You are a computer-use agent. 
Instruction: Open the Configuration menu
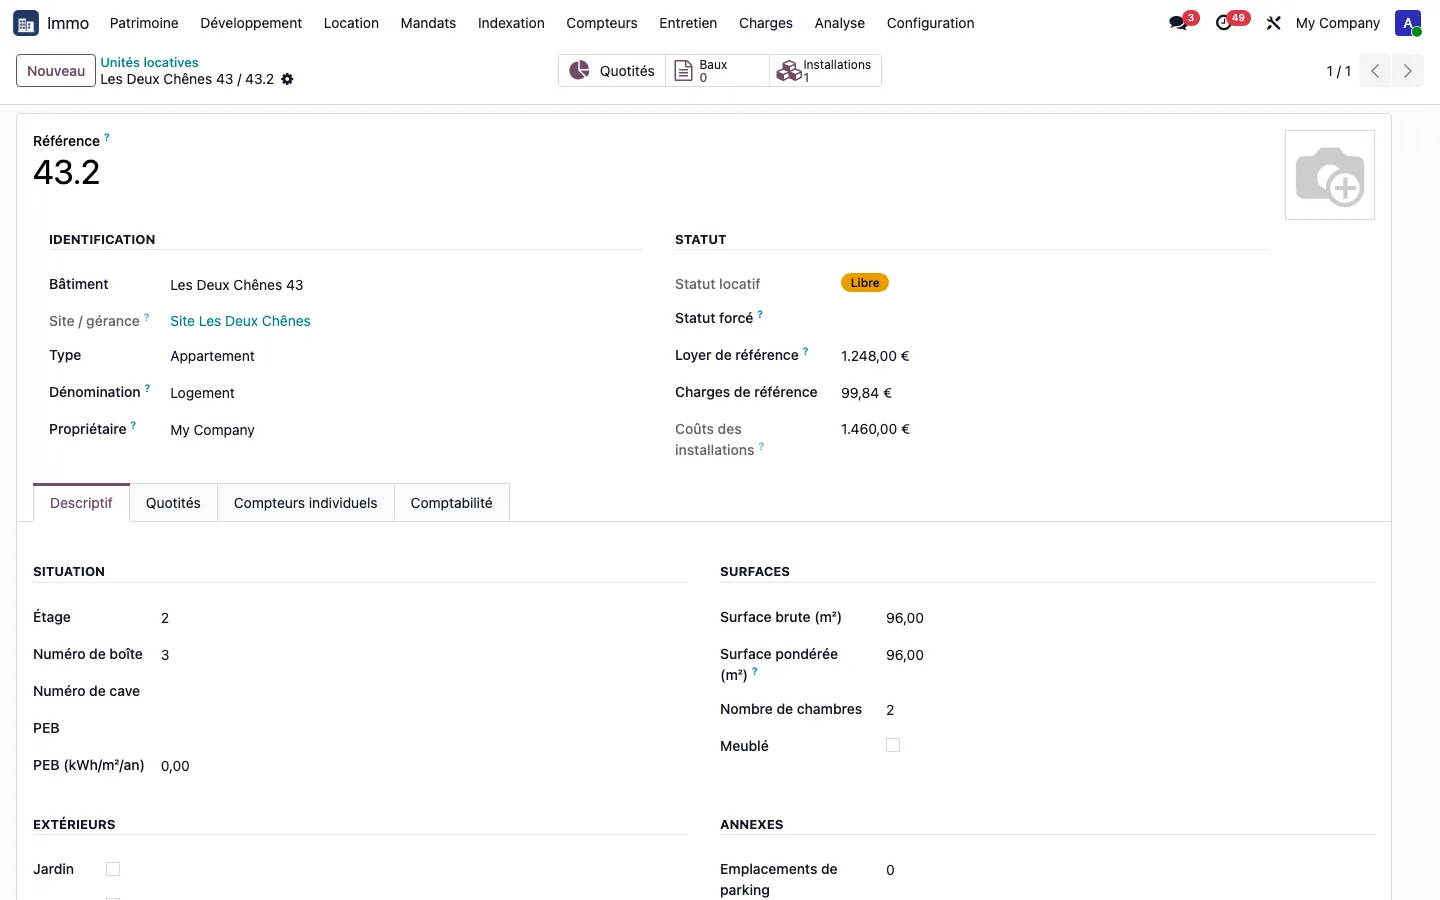click(x=930, y=23)
